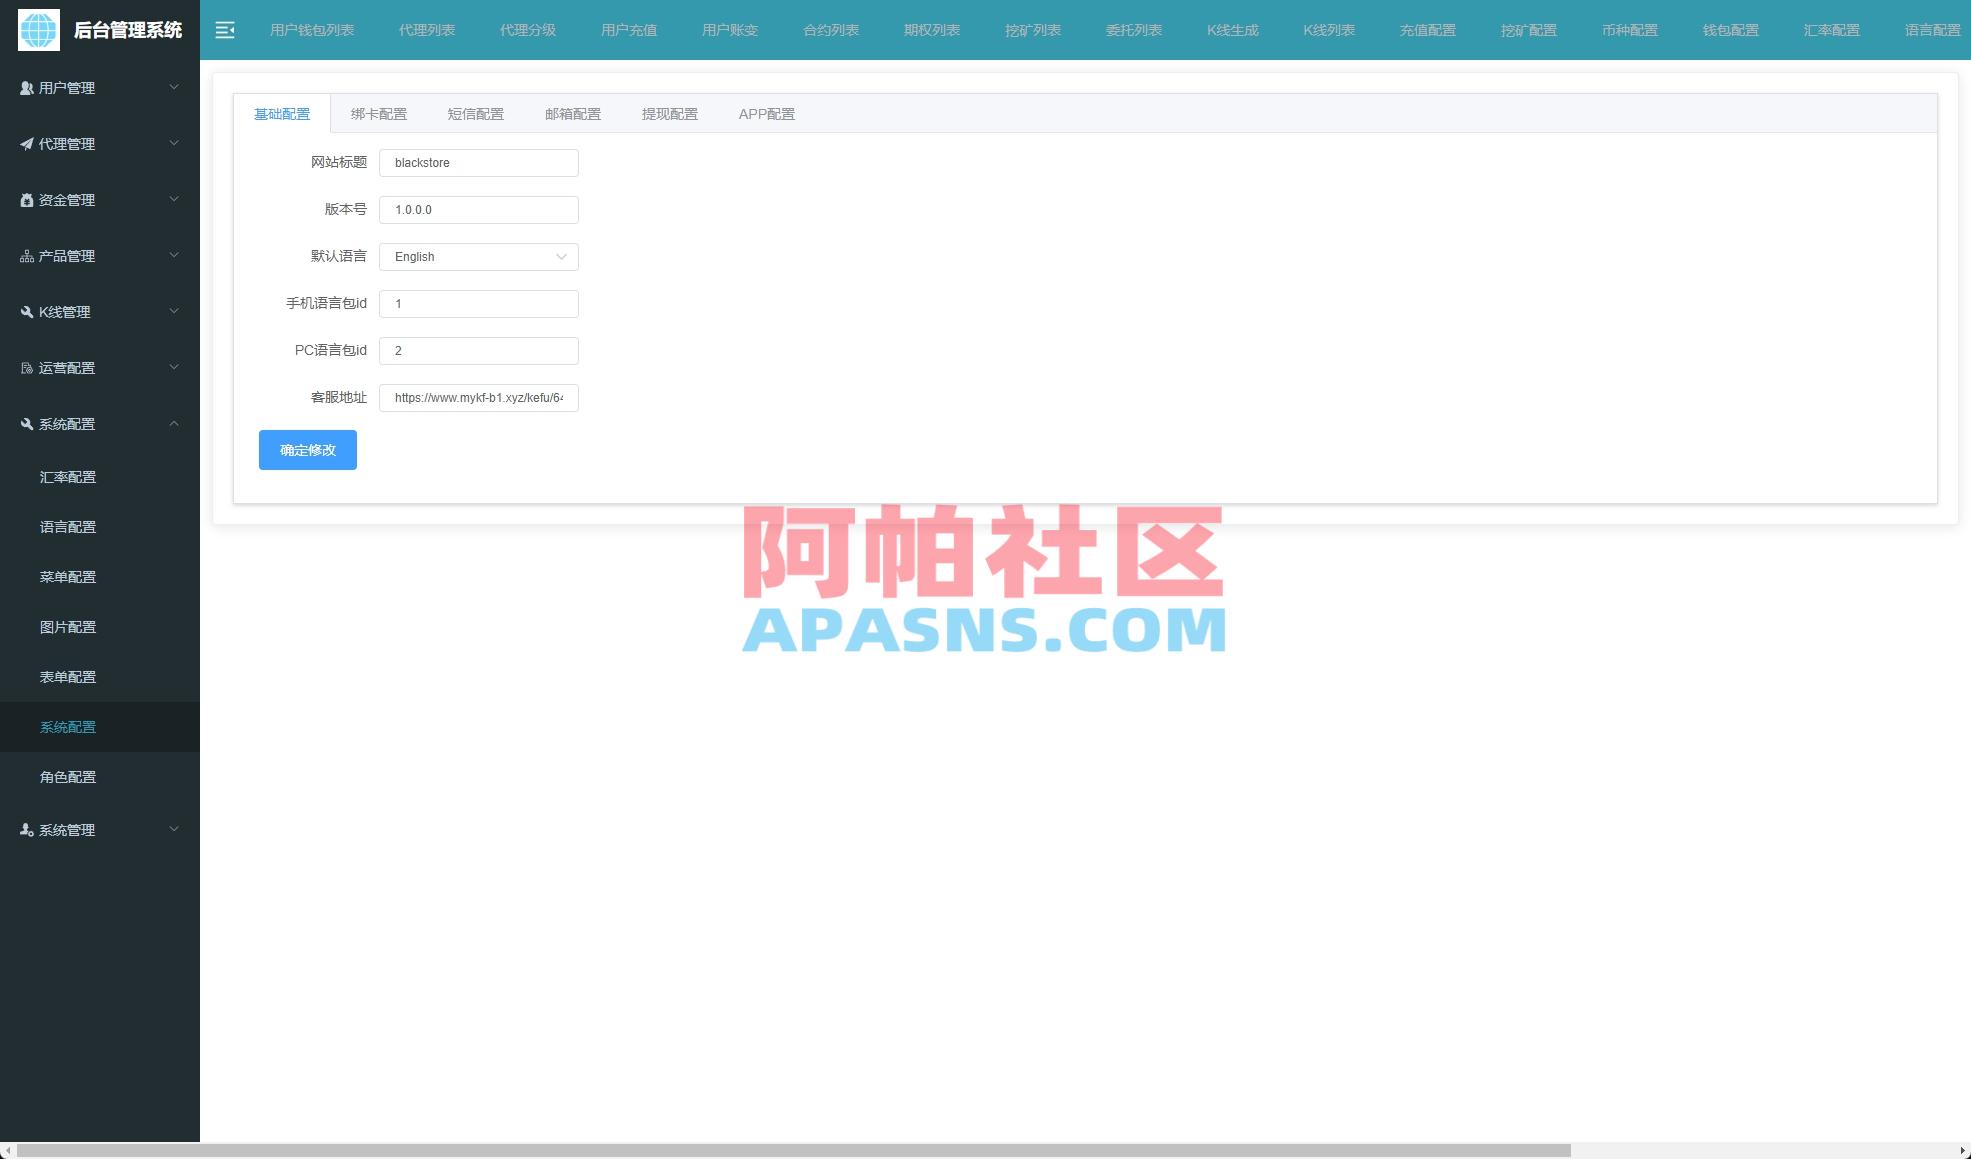Click the sidebar collapse hamburger icon

pos(225,30)
